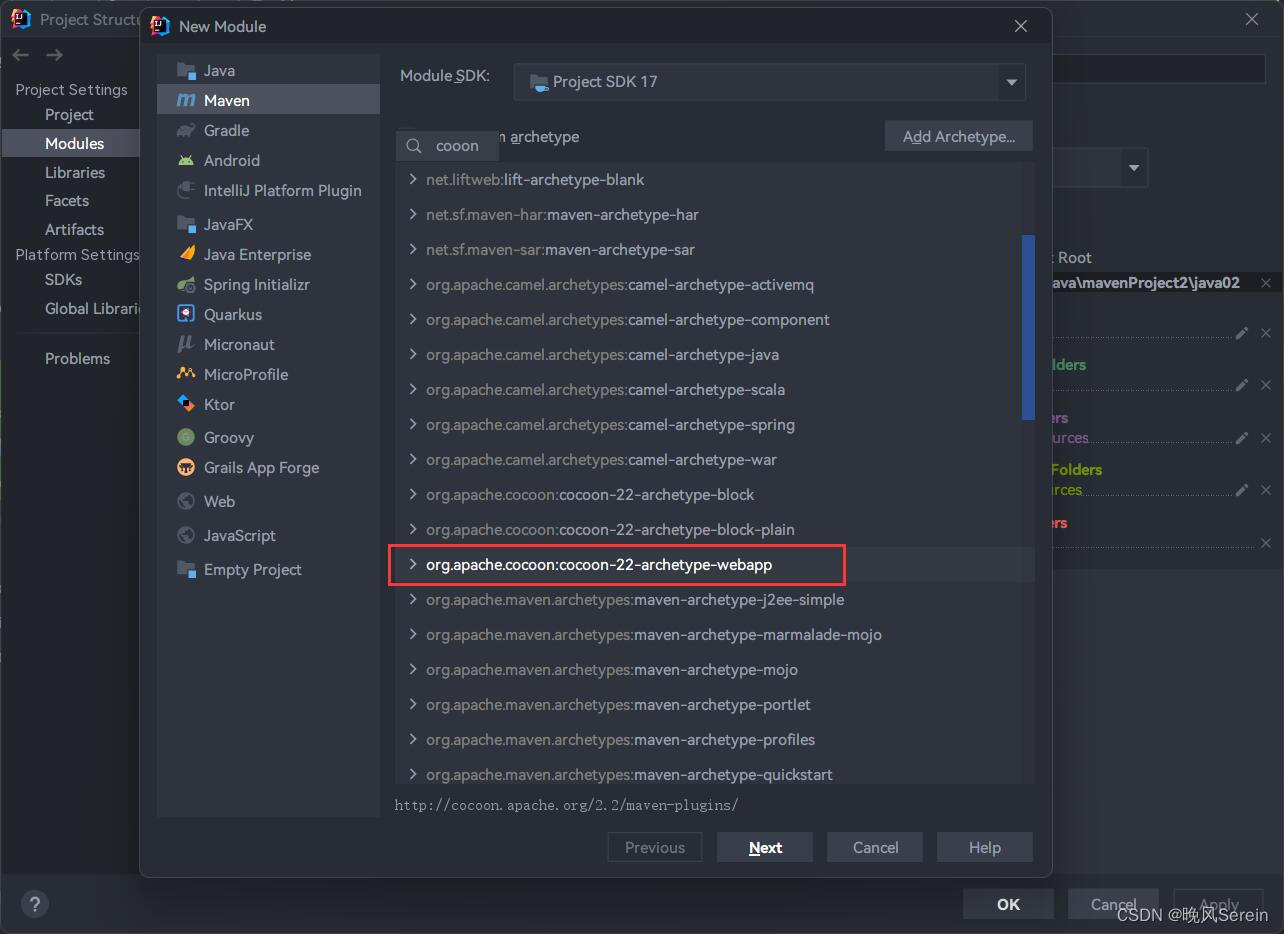Open Global Libraries settings
Image resolution: width=1284 pixels, height=934 pixels.
coord(92,309)
